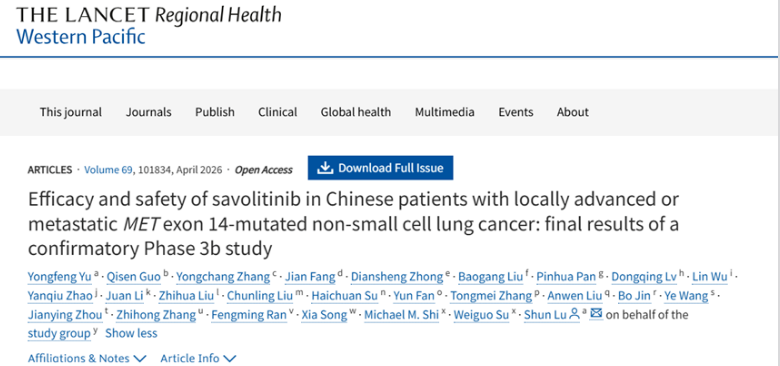Open The Lancet Regional Health logo
780x366 pixels.
click(148, 26)
